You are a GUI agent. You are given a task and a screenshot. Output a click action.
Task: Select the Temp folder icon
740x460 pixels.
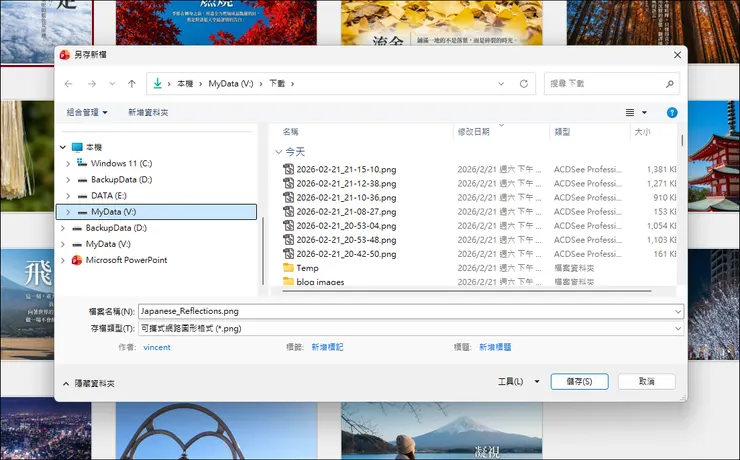point(288,268)
